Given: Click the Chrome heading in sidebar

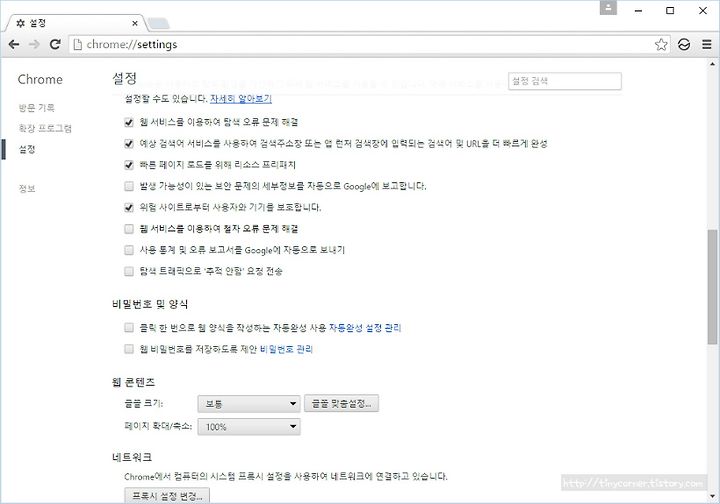Looking at the screenshot, I should 40,79.
